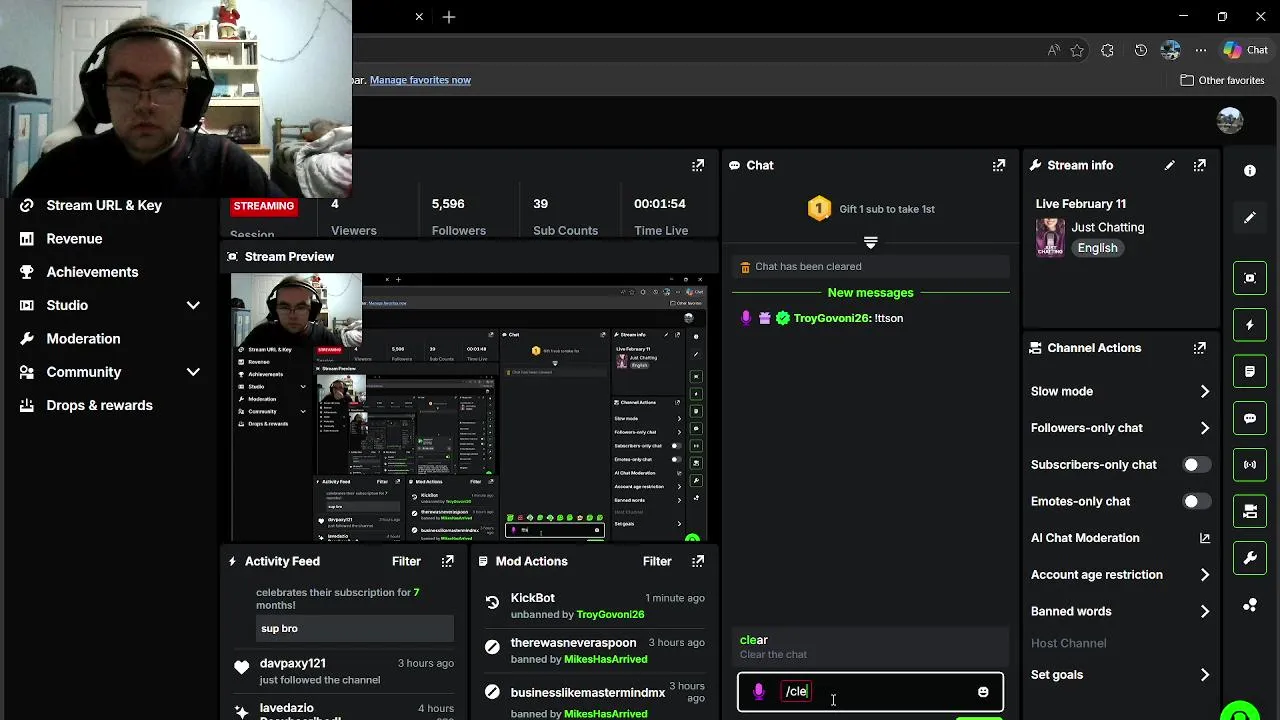This screenshot has height=720, width=1280.
Task: Click the lightning bolt icon in right sidebar
Action: pos(1250,325)
